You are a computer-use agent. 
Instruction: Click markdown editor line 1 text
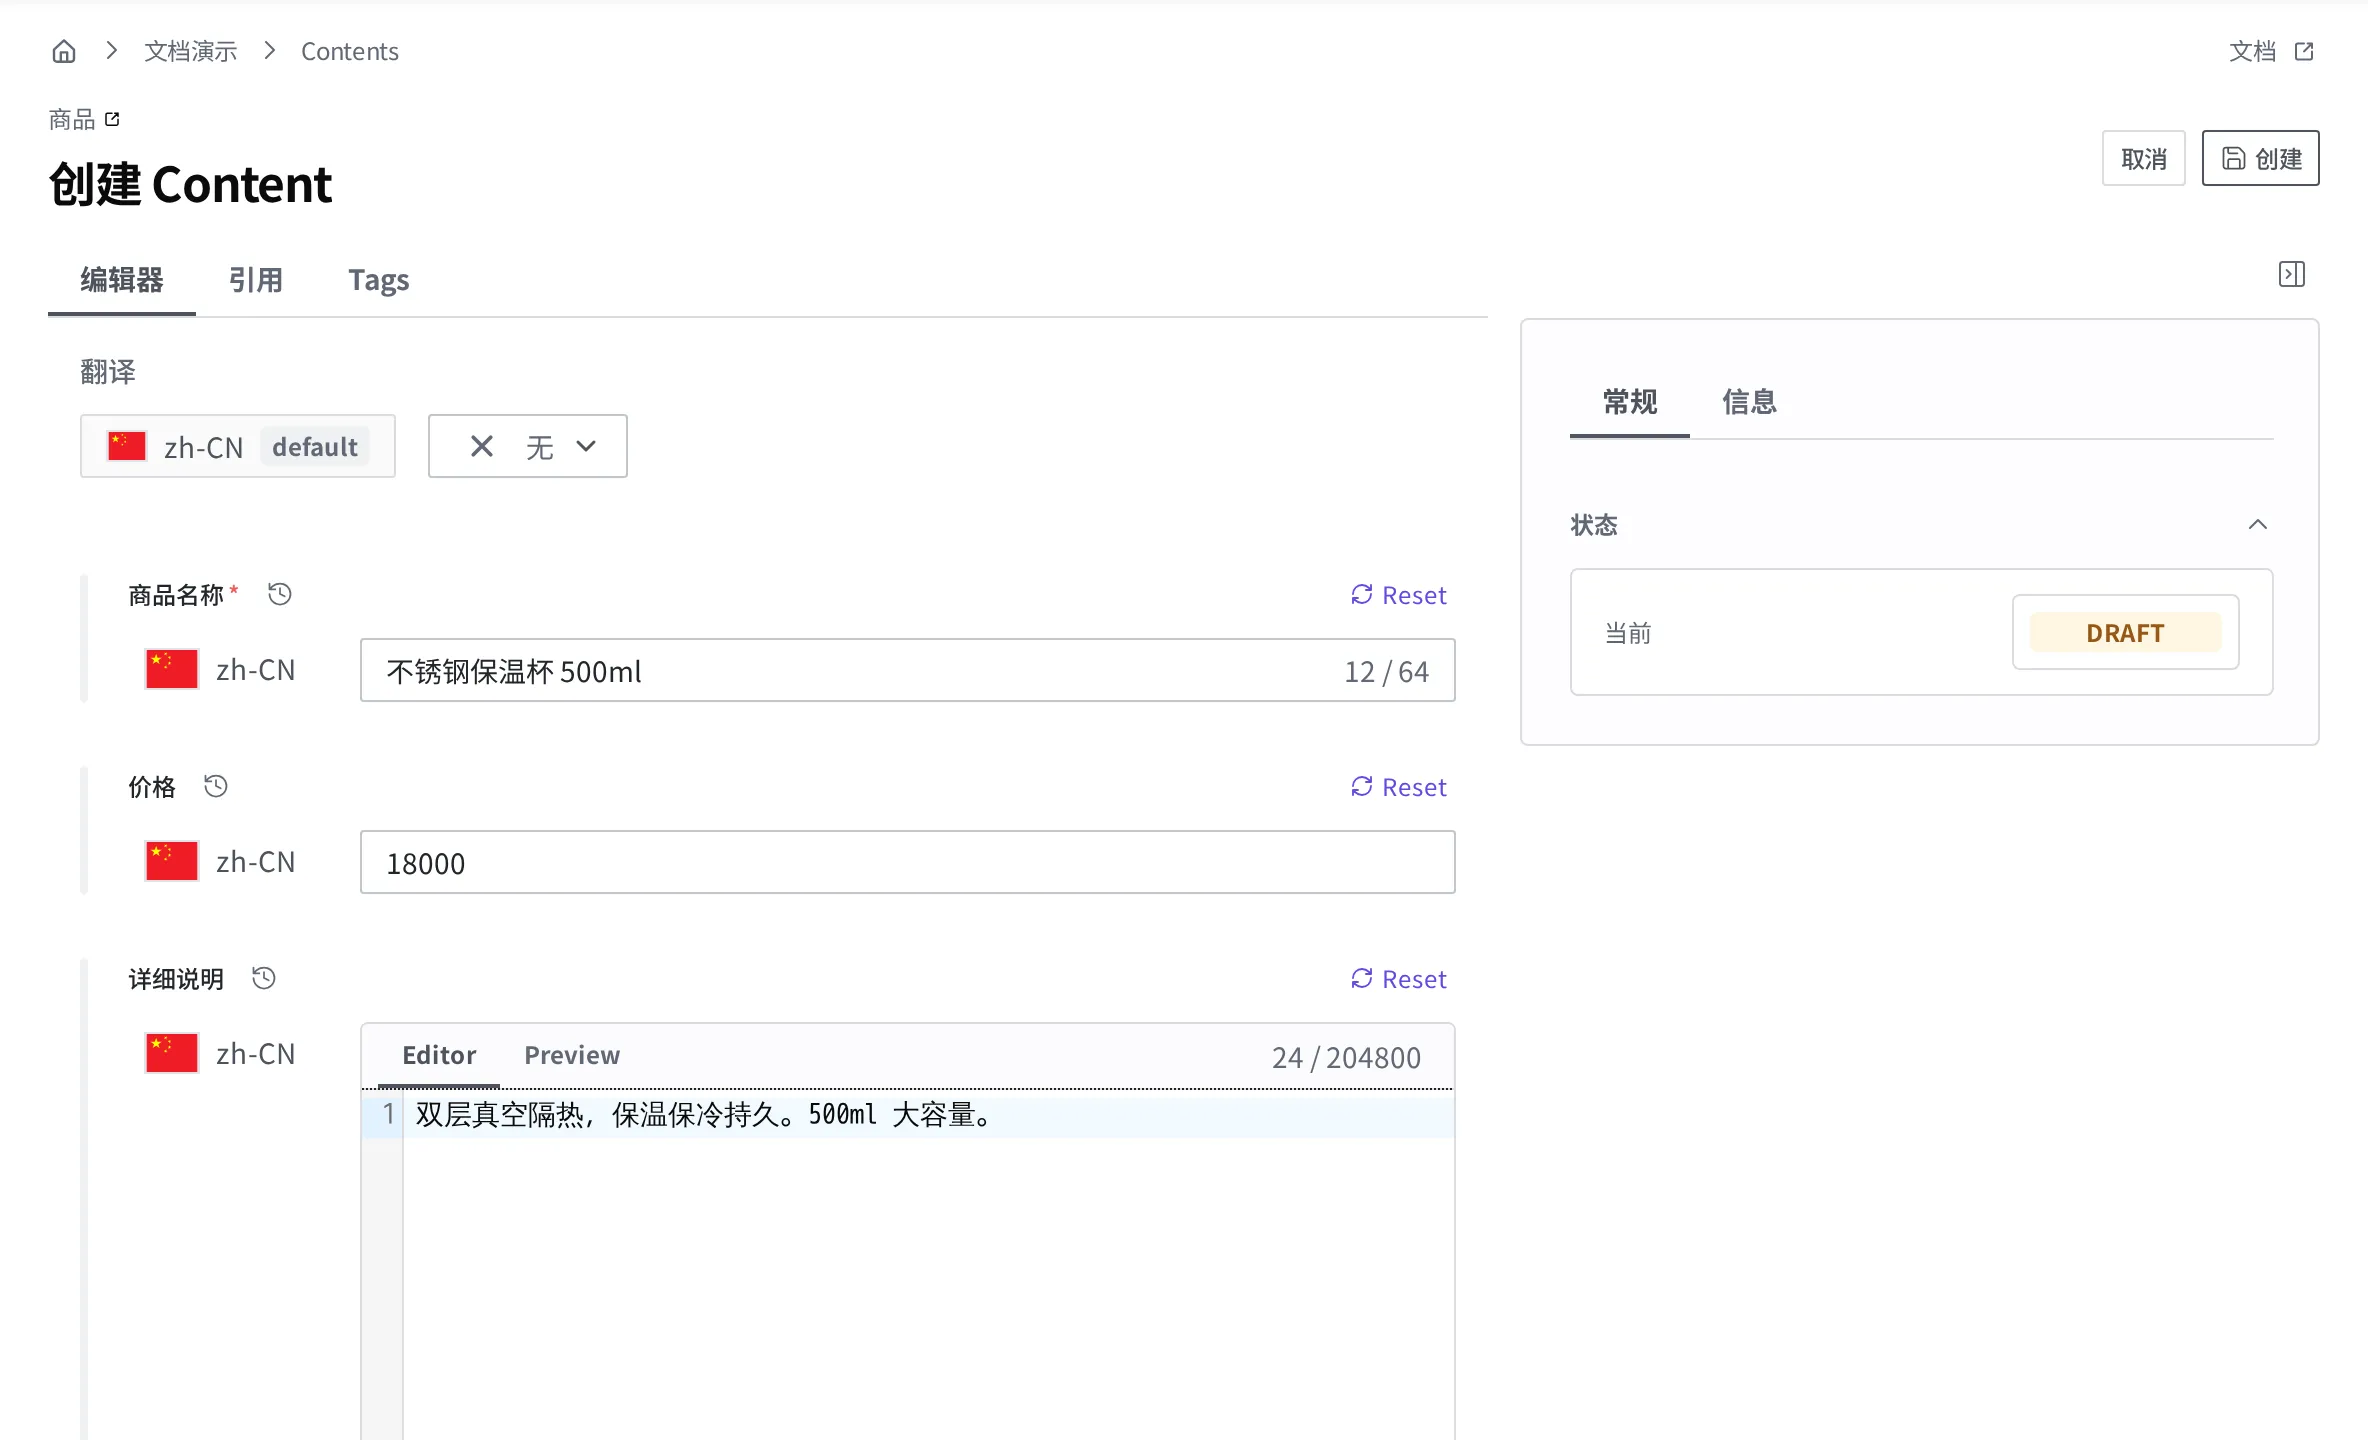click(x=704, y=1115)
